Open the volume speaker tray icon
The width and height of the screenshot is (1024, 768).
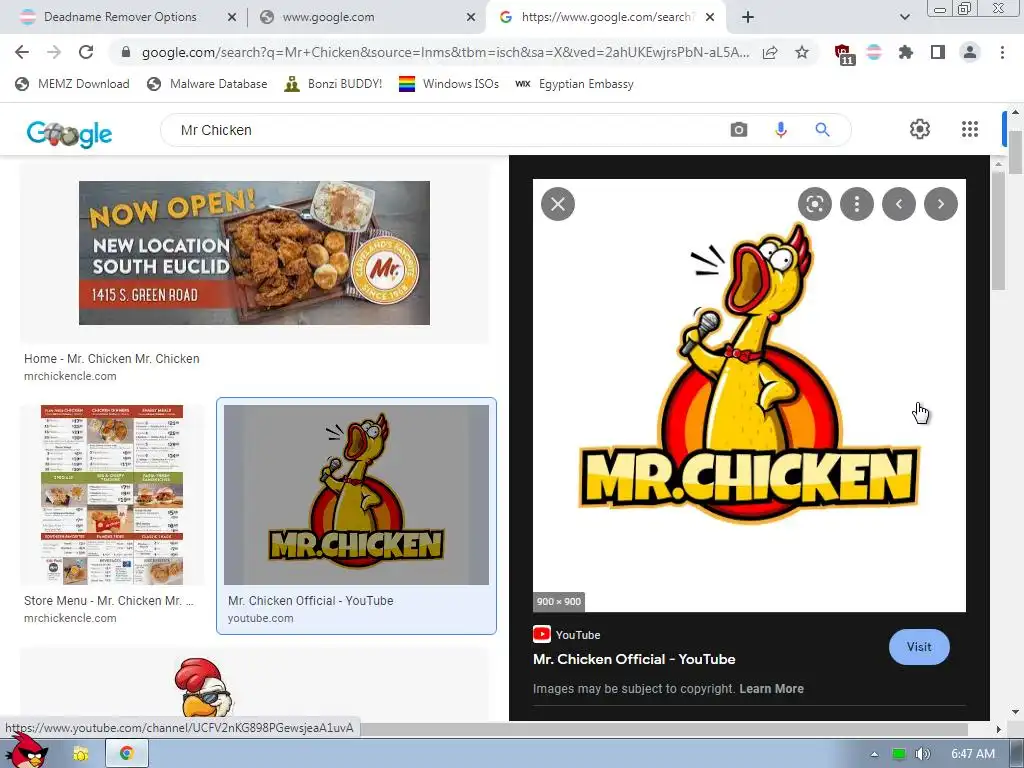(x=922, y=754)
